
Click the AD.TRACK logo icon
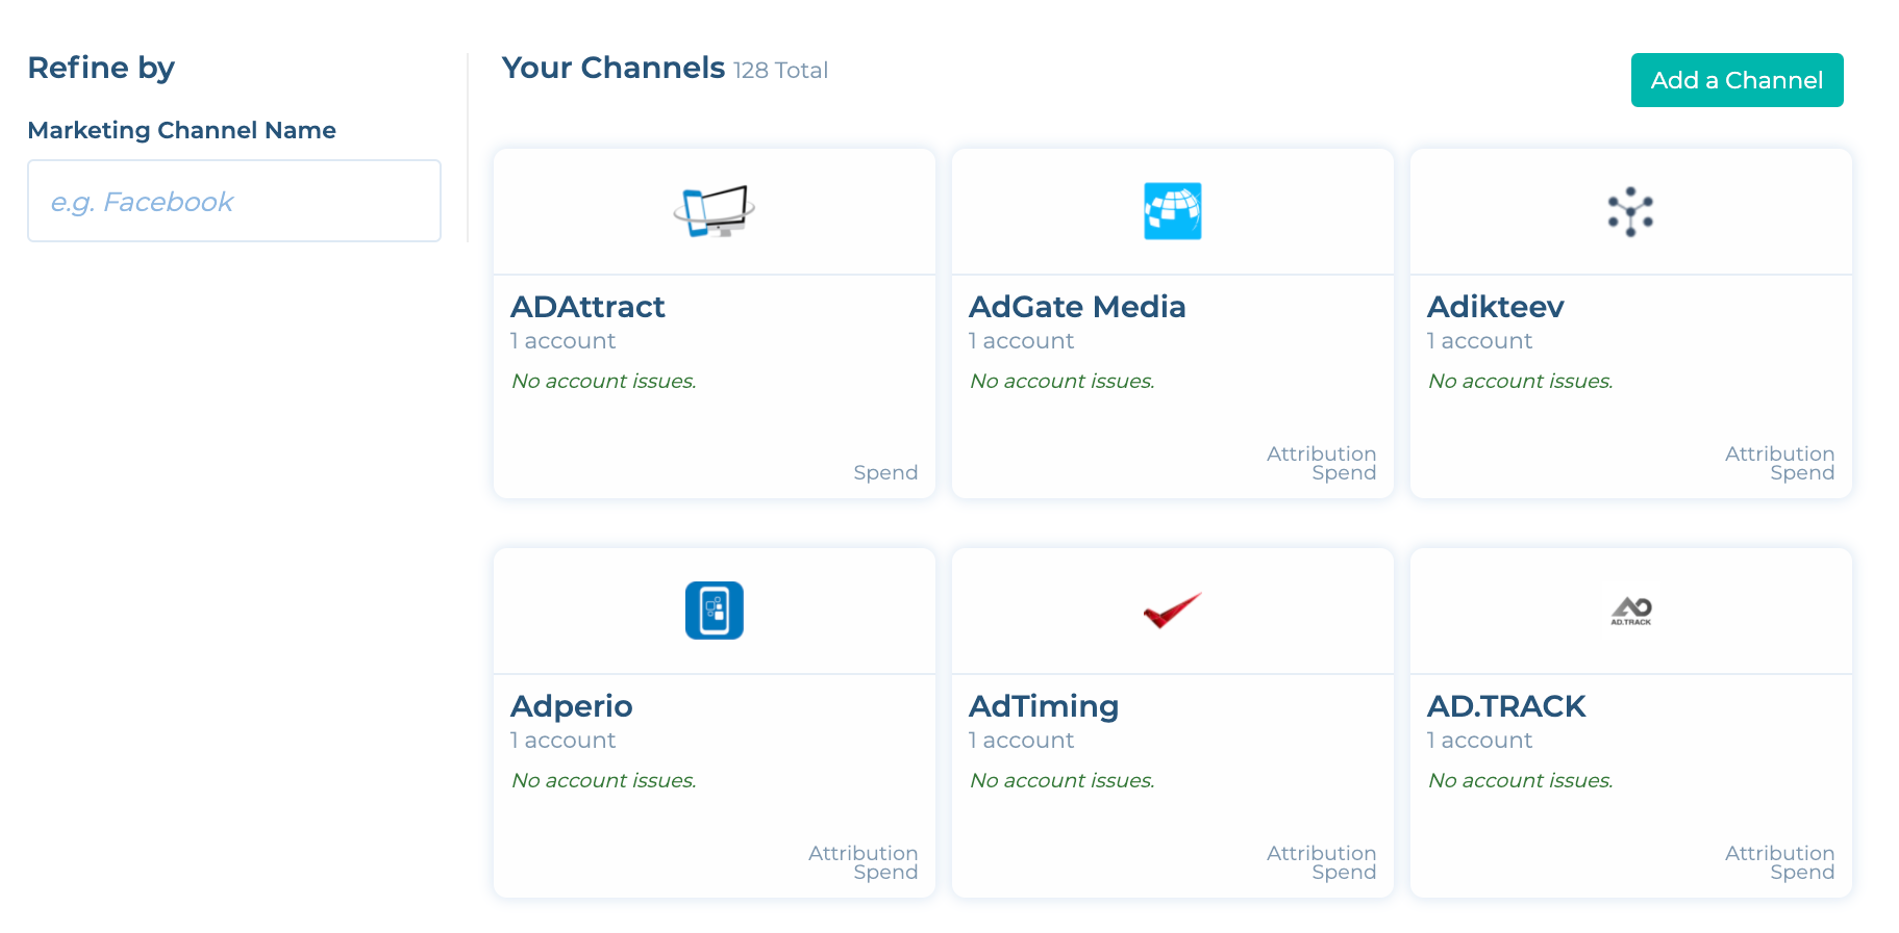click(x=1631, y=610)
